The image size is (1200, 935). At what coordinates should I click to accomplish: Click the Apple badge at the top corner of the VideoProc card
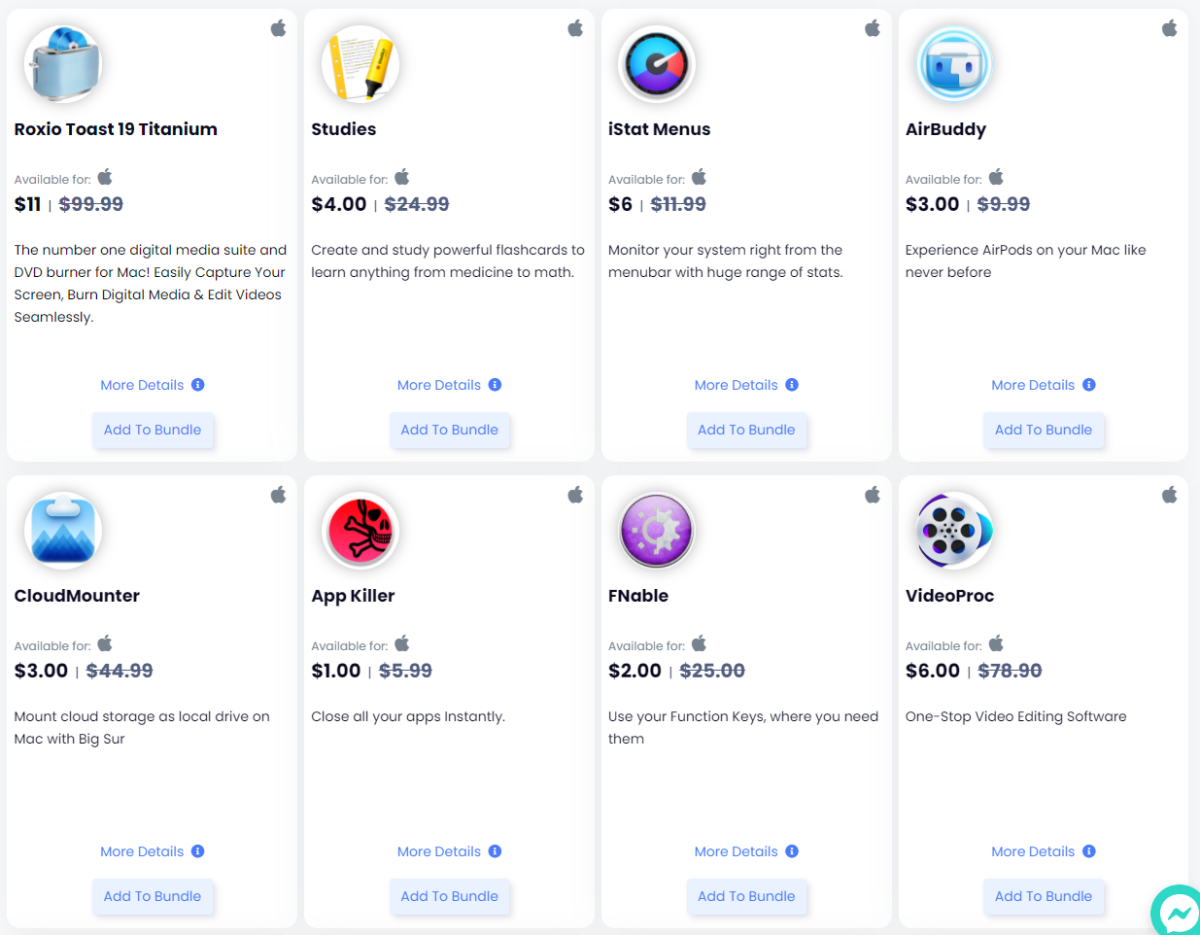click(1169, 494)
